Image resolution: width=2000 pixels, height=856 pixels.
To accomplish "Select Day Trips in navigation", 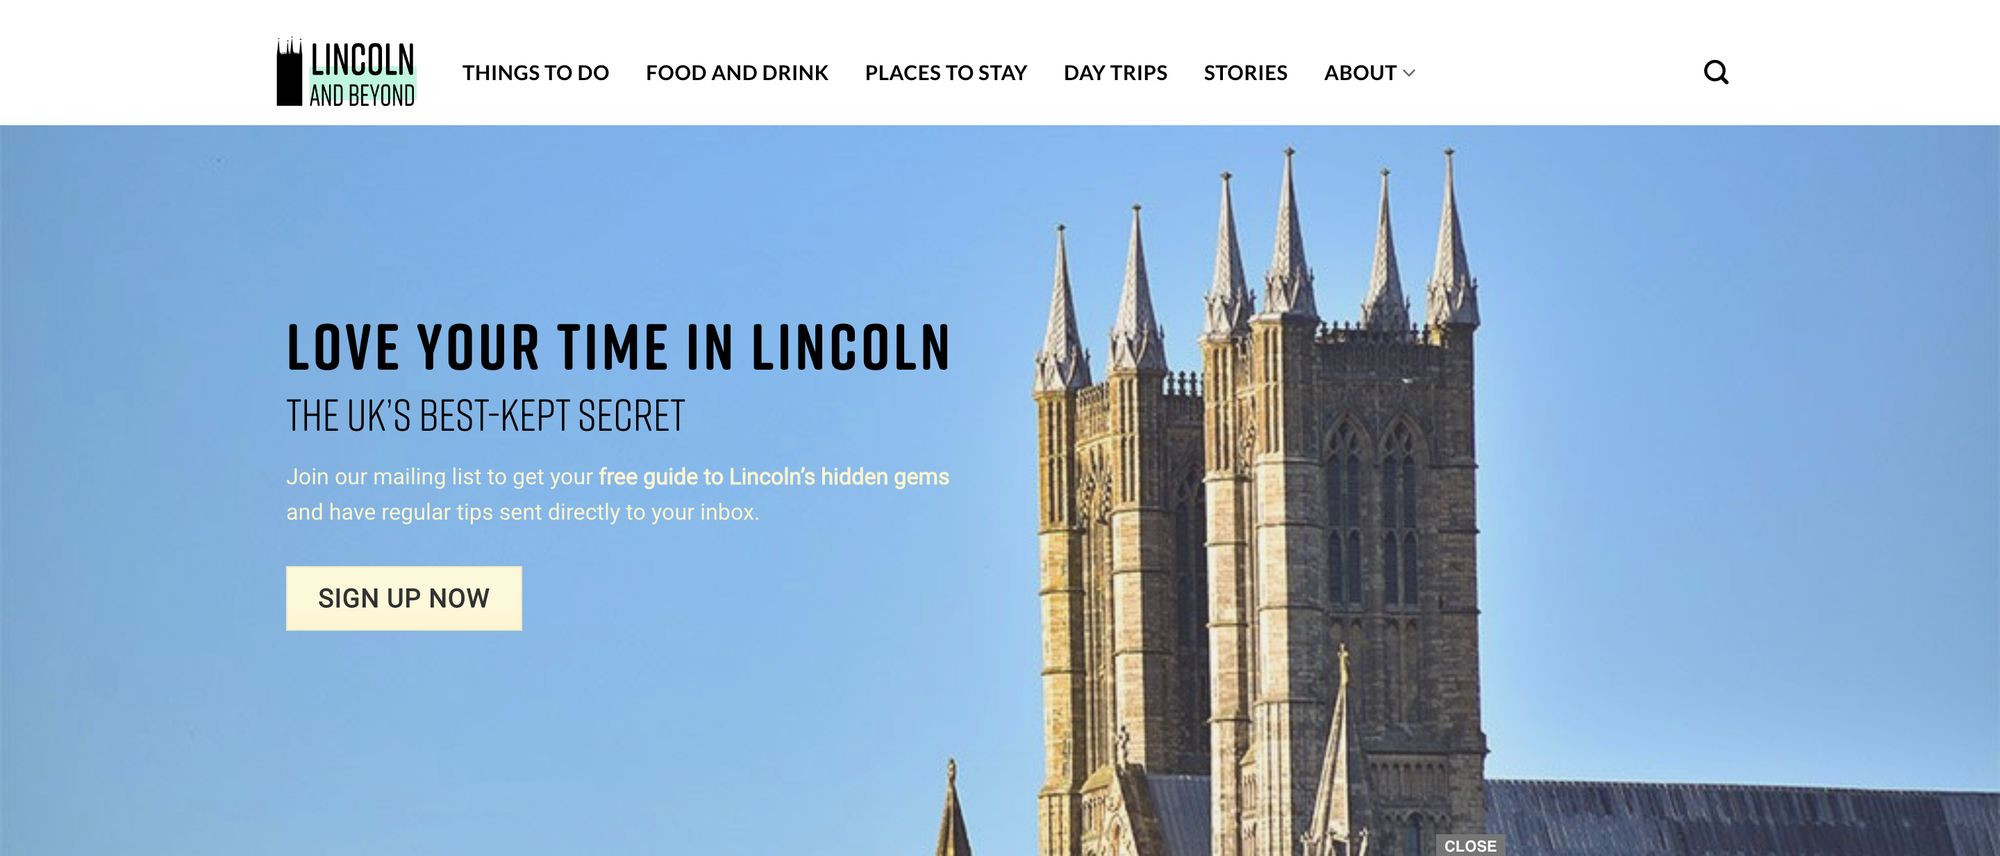I will pyautogui.click(x=1115, y=73).
